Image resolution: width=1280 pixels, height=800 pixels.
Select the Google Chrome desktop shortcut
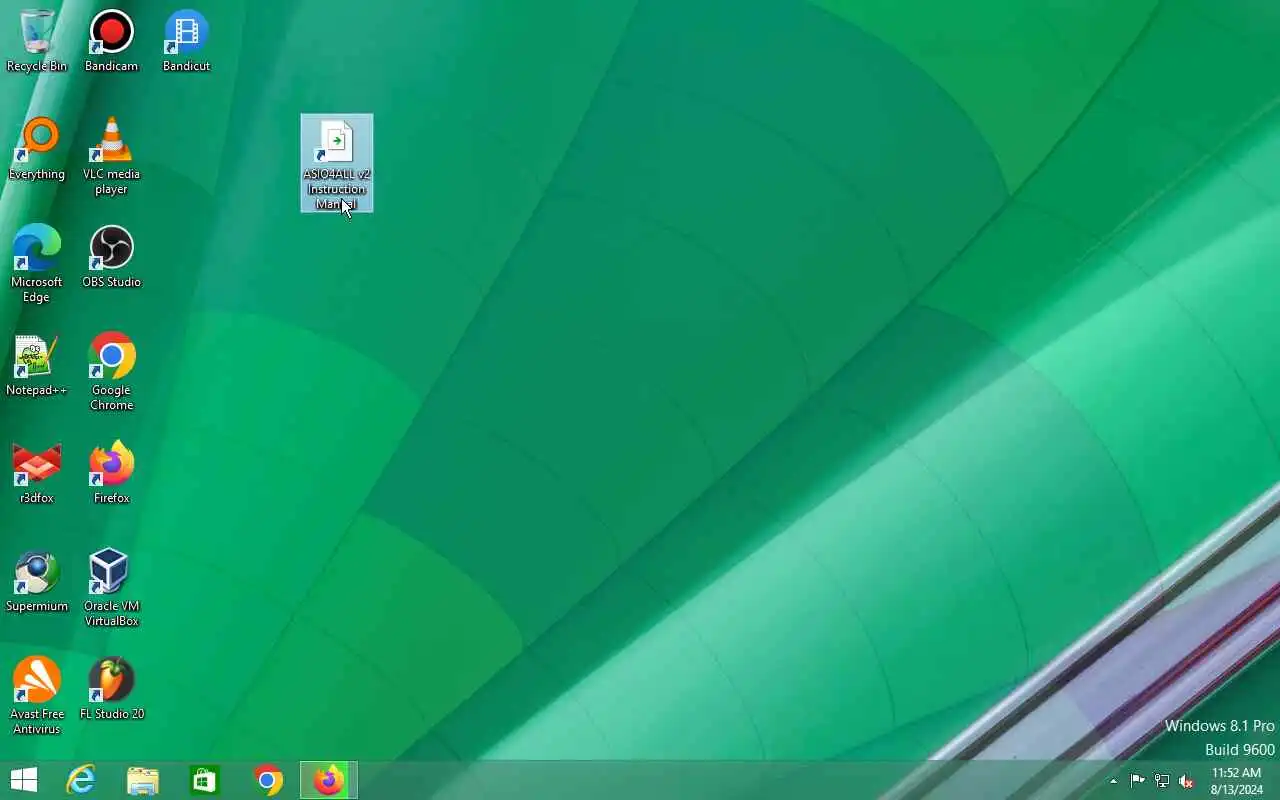point(111,372)
